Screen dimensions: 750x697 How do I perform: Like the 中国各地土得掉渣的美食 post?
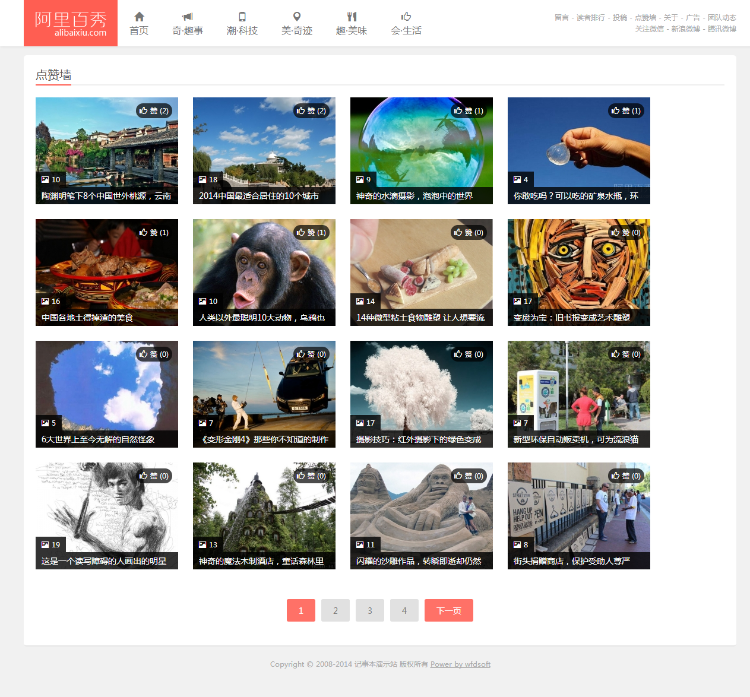tap(154, 232)
